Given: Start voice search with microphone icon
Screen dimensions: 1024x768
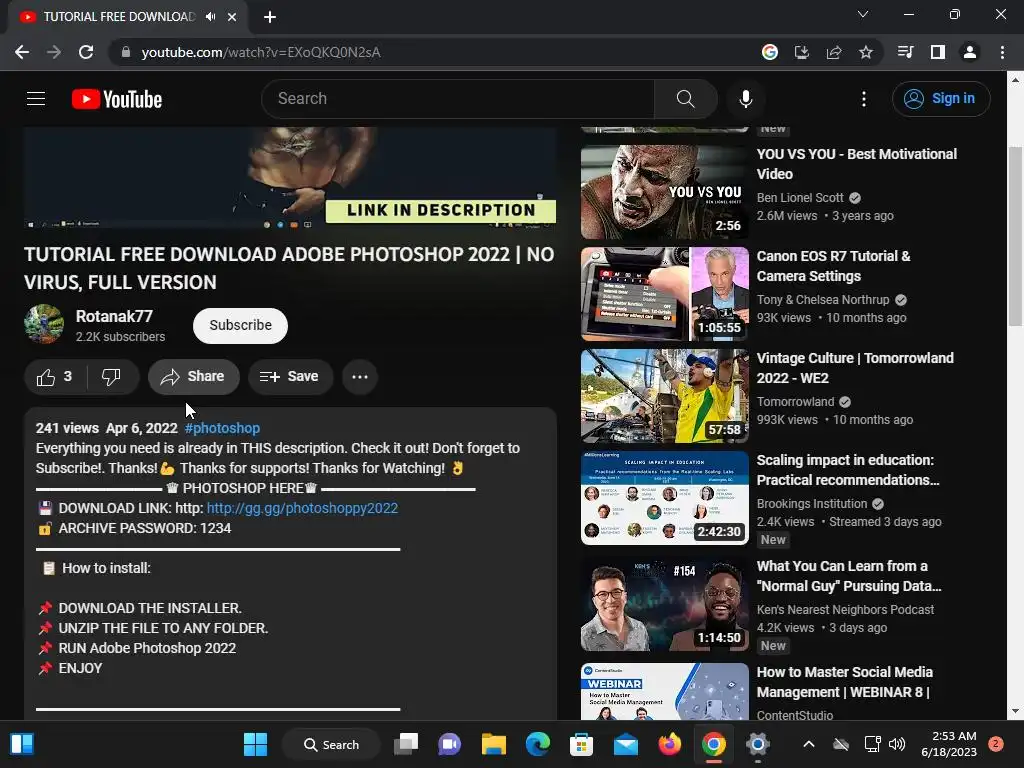Looking at the screenshot, I should pos(745,99).
